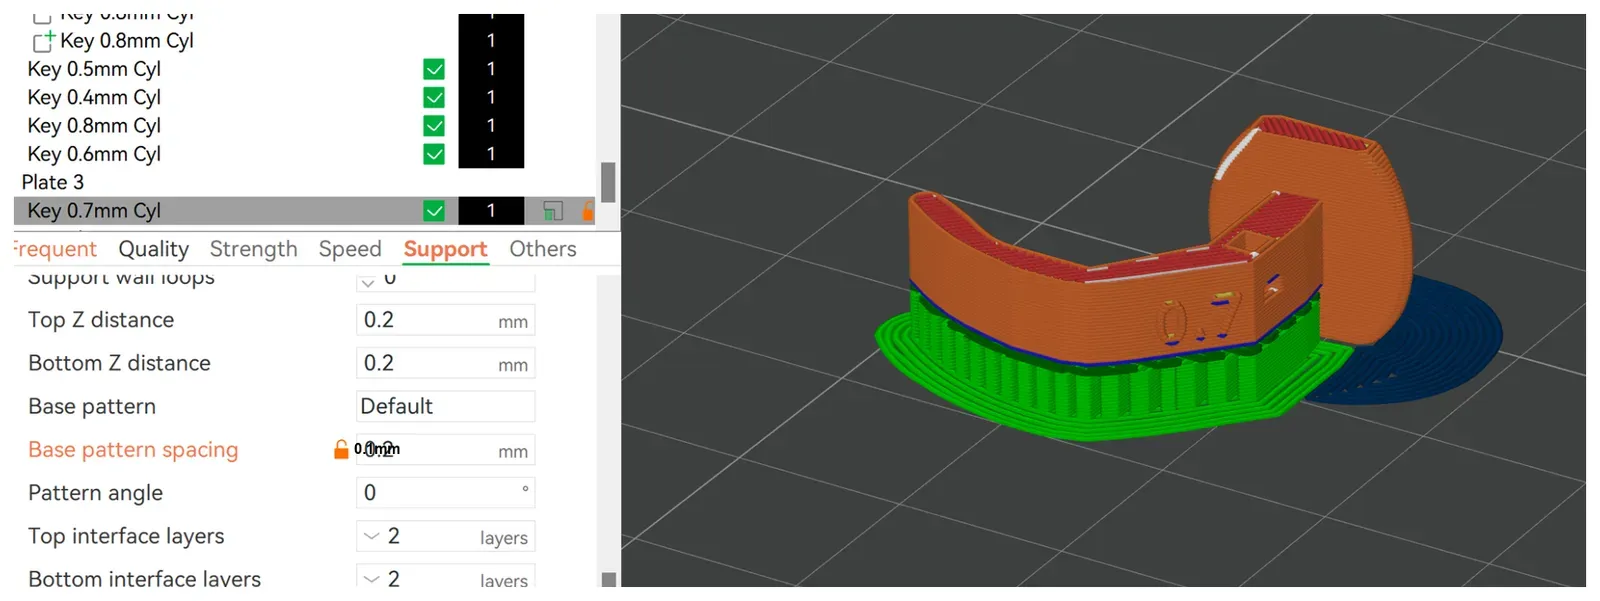Select the Support tab
The width and height of the screenshot is (1600, 601).
[x=445, y=249]
